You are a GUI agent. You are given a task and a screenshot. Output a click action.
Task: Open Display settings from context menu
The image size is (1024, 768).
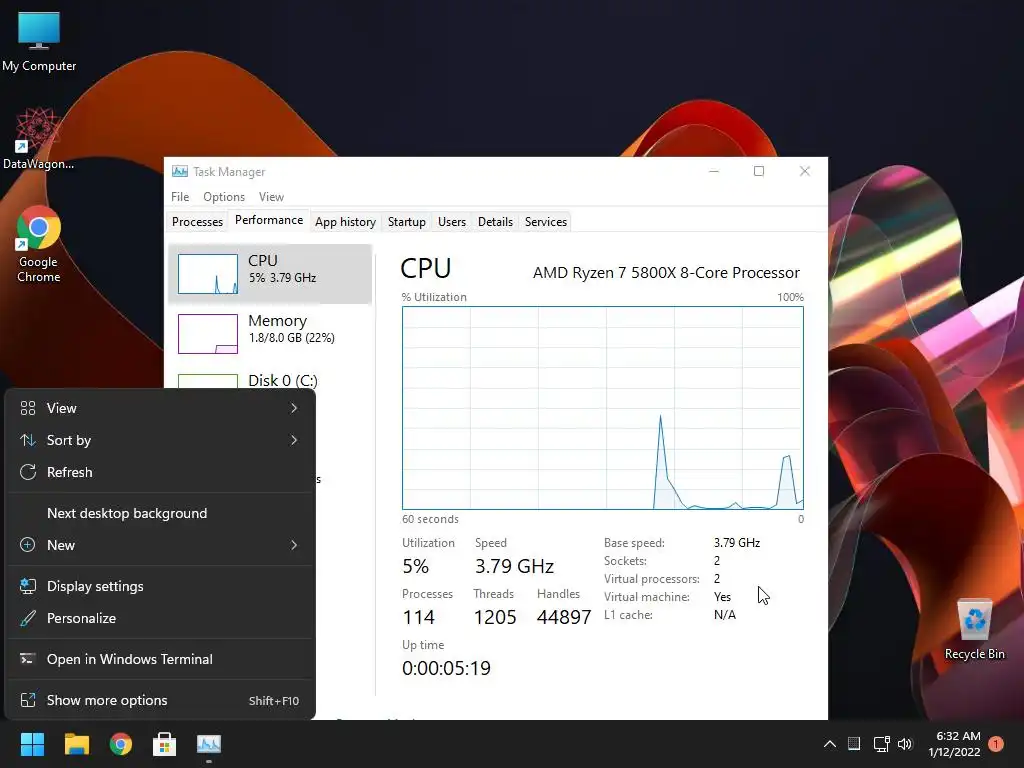[160, 586]
